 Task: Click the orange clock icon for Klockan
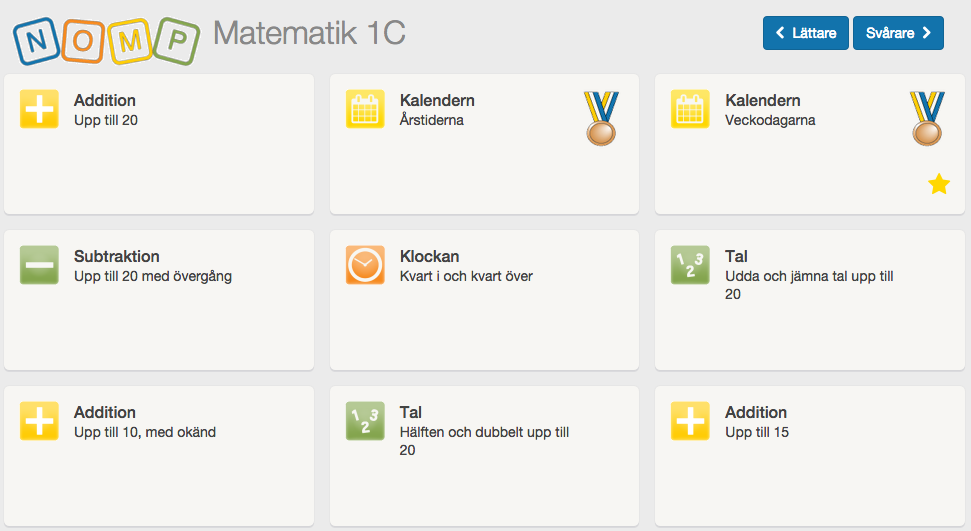click(365, 265)
